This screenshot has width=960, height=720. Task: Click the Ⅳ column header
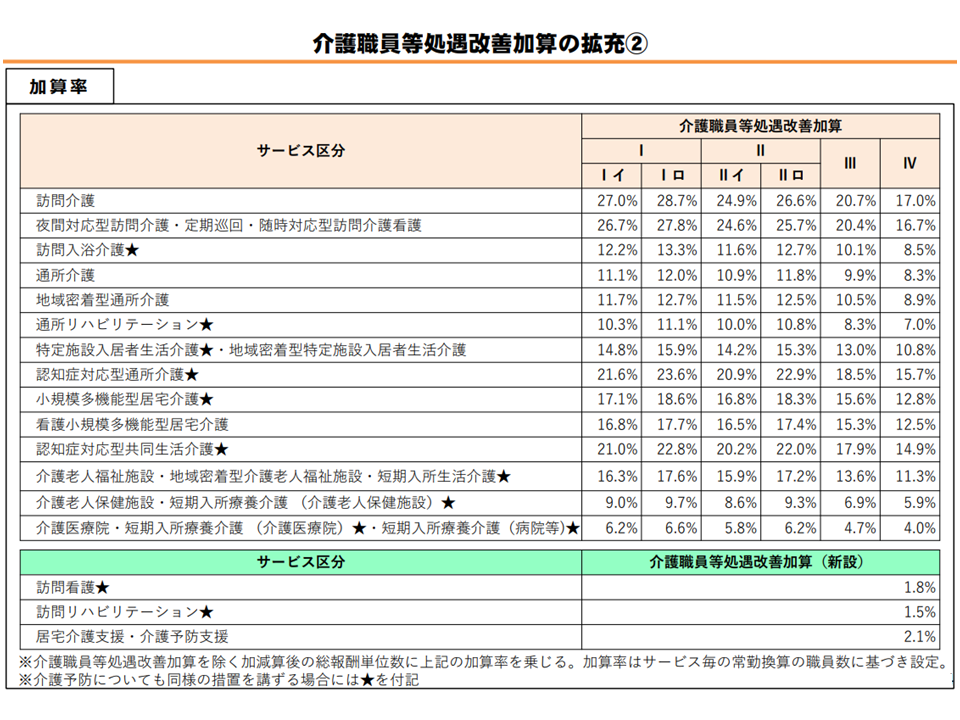pyautogui.click(x=909, y=163)
